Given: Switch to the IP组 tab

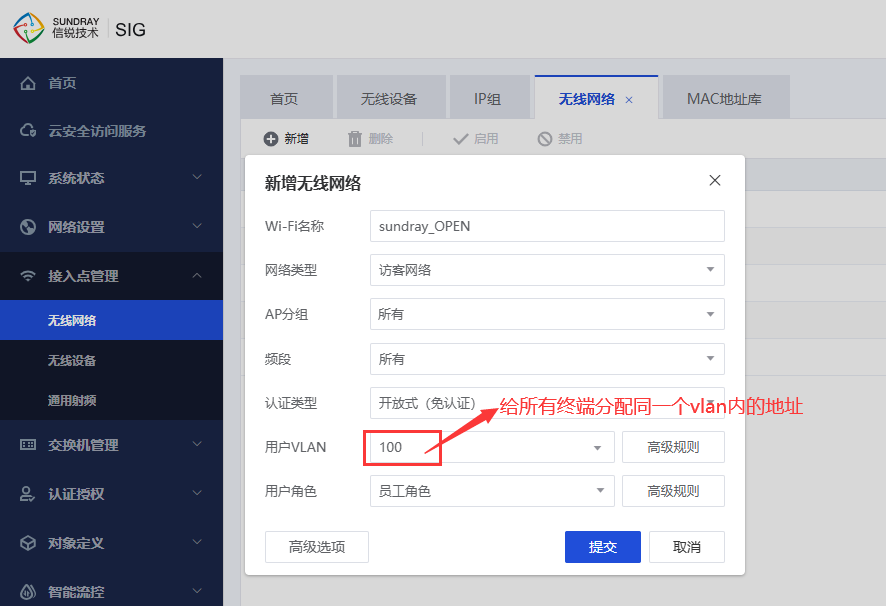Looking at the screenshot, I should (489, 97).
